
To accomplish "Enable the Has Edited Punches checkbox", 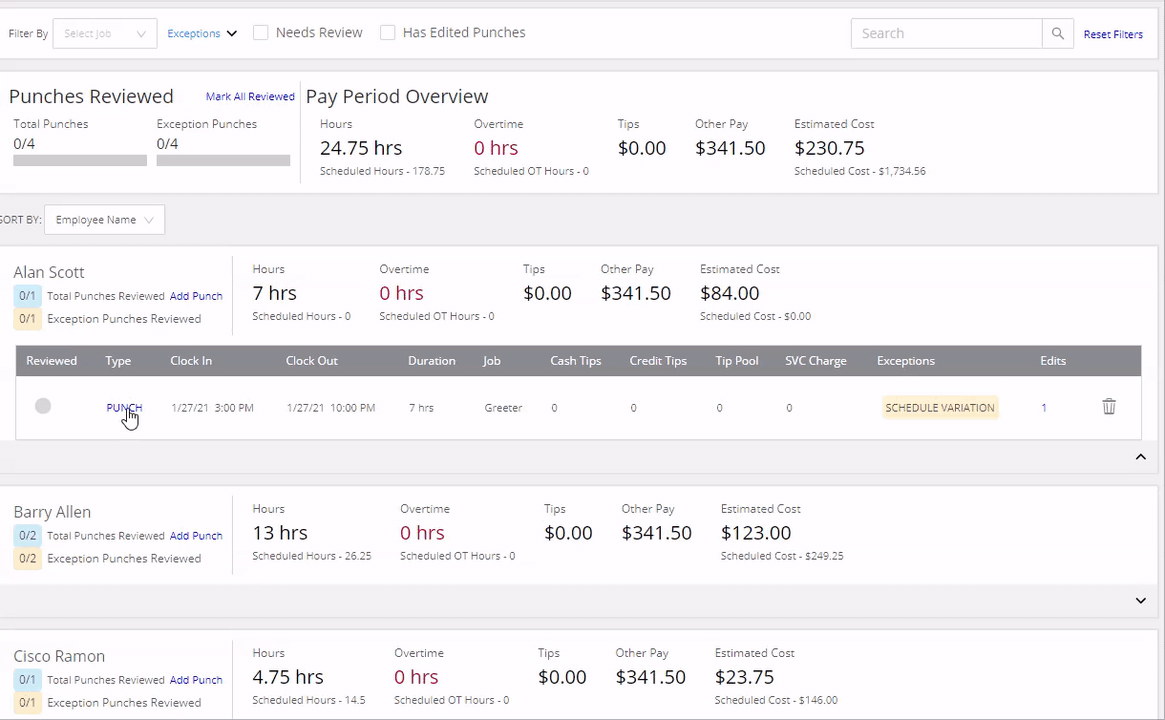I will click(x=387, y=33).
